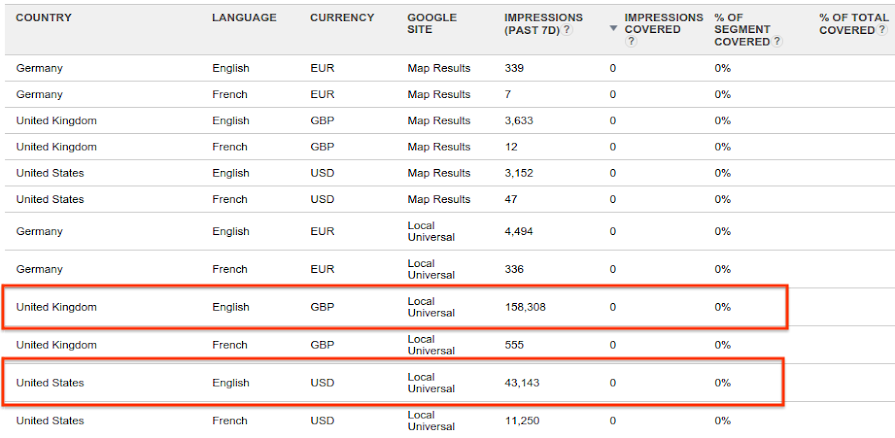Sort by Language column header

pos(244,18)
